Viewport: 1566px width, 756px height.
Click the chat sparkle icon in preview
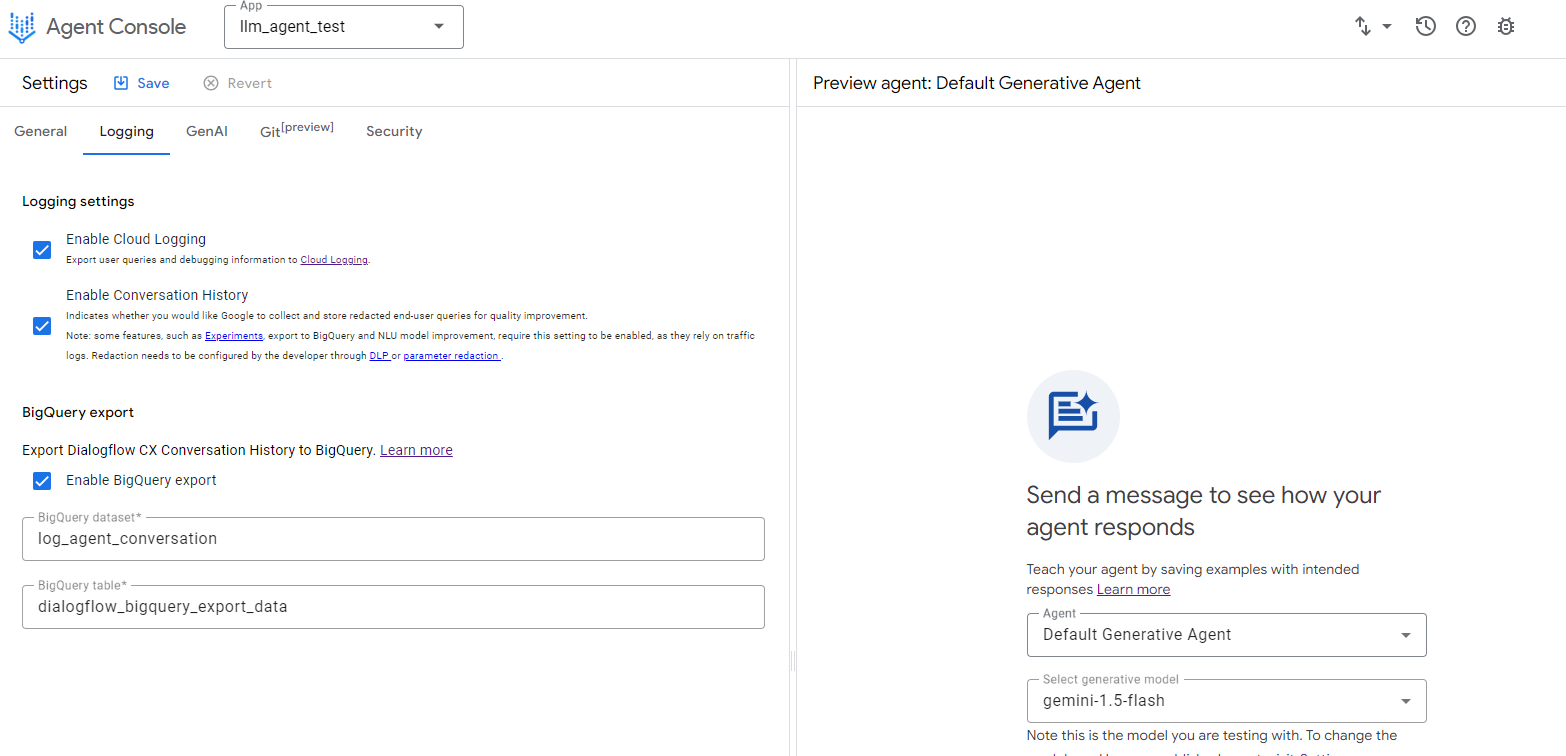(x=1073, y=416)
